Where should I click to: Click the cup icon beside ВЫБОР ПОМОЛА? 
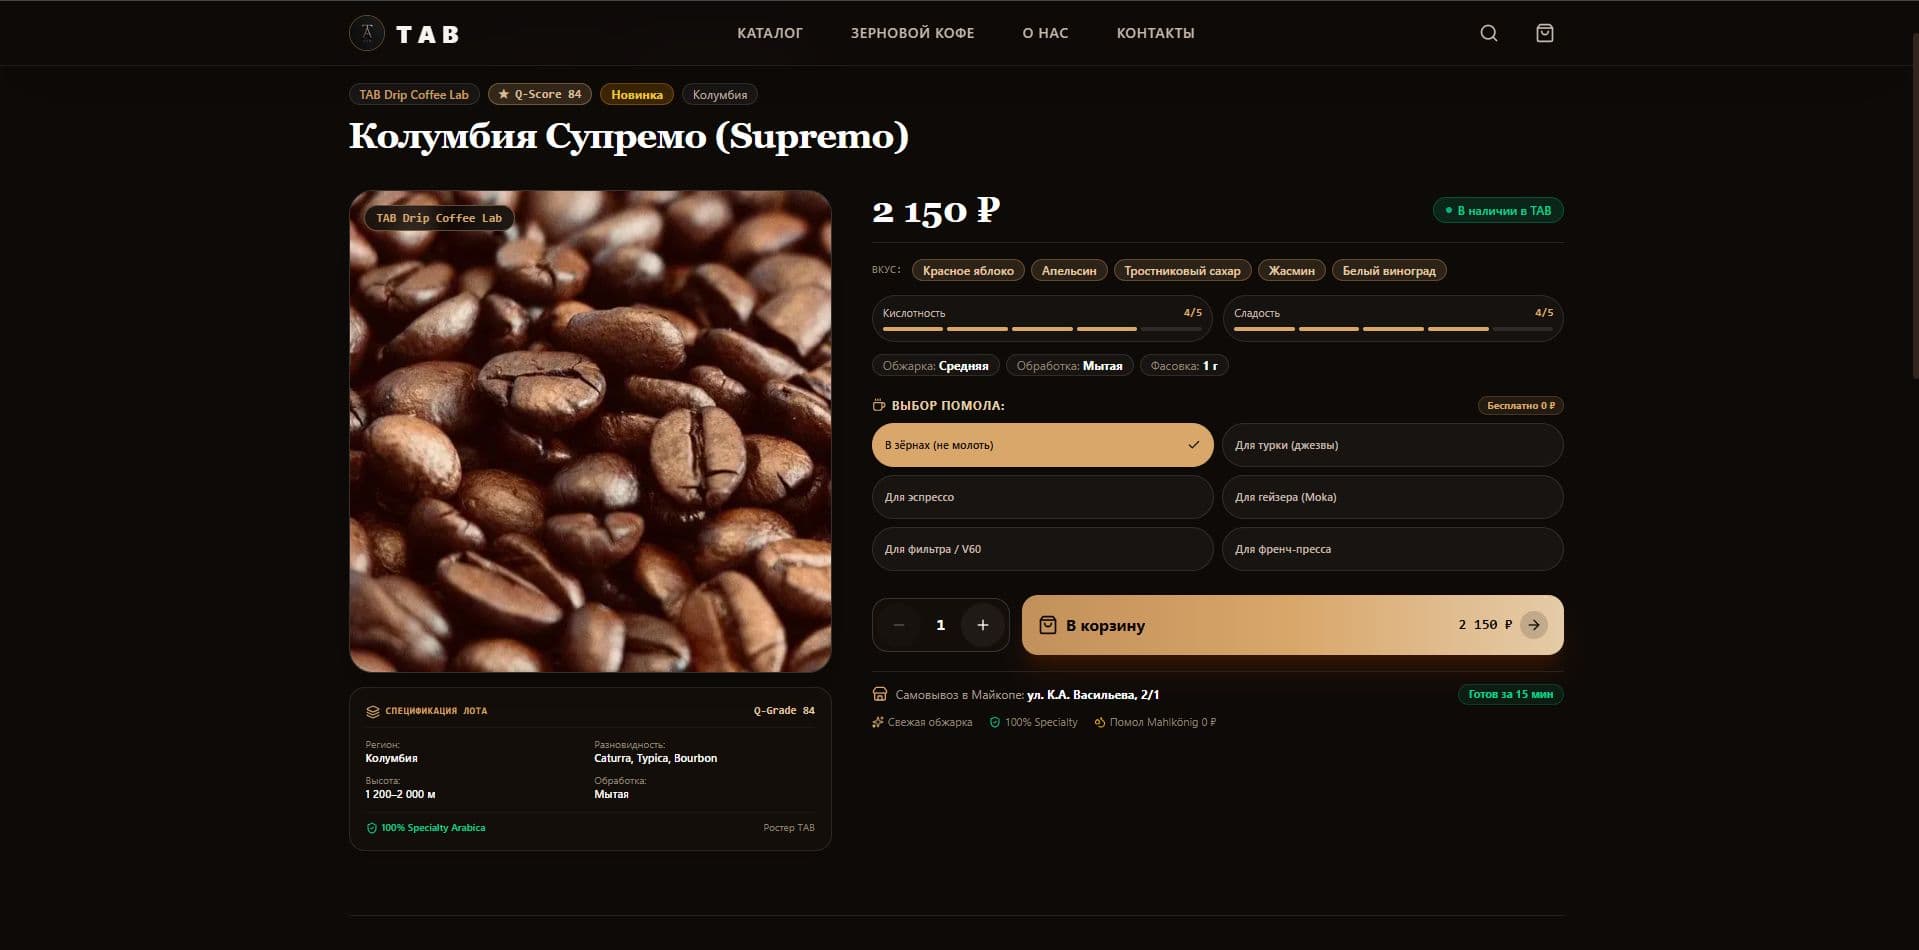(x=879, y=406)
